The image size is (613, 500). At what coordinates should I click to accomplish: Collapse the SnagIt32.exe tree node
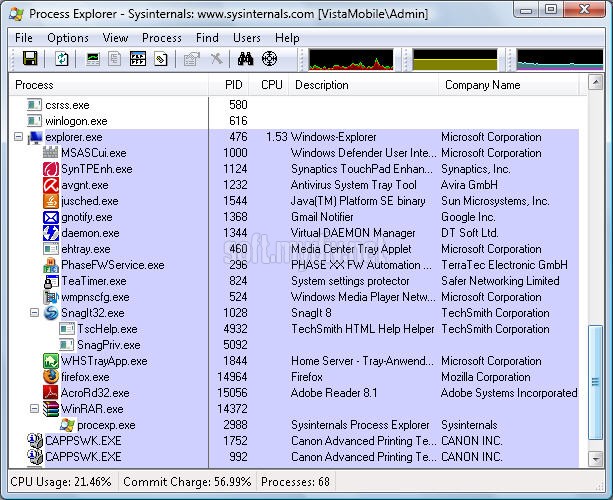pyautogui.click(x=34, y=313)
